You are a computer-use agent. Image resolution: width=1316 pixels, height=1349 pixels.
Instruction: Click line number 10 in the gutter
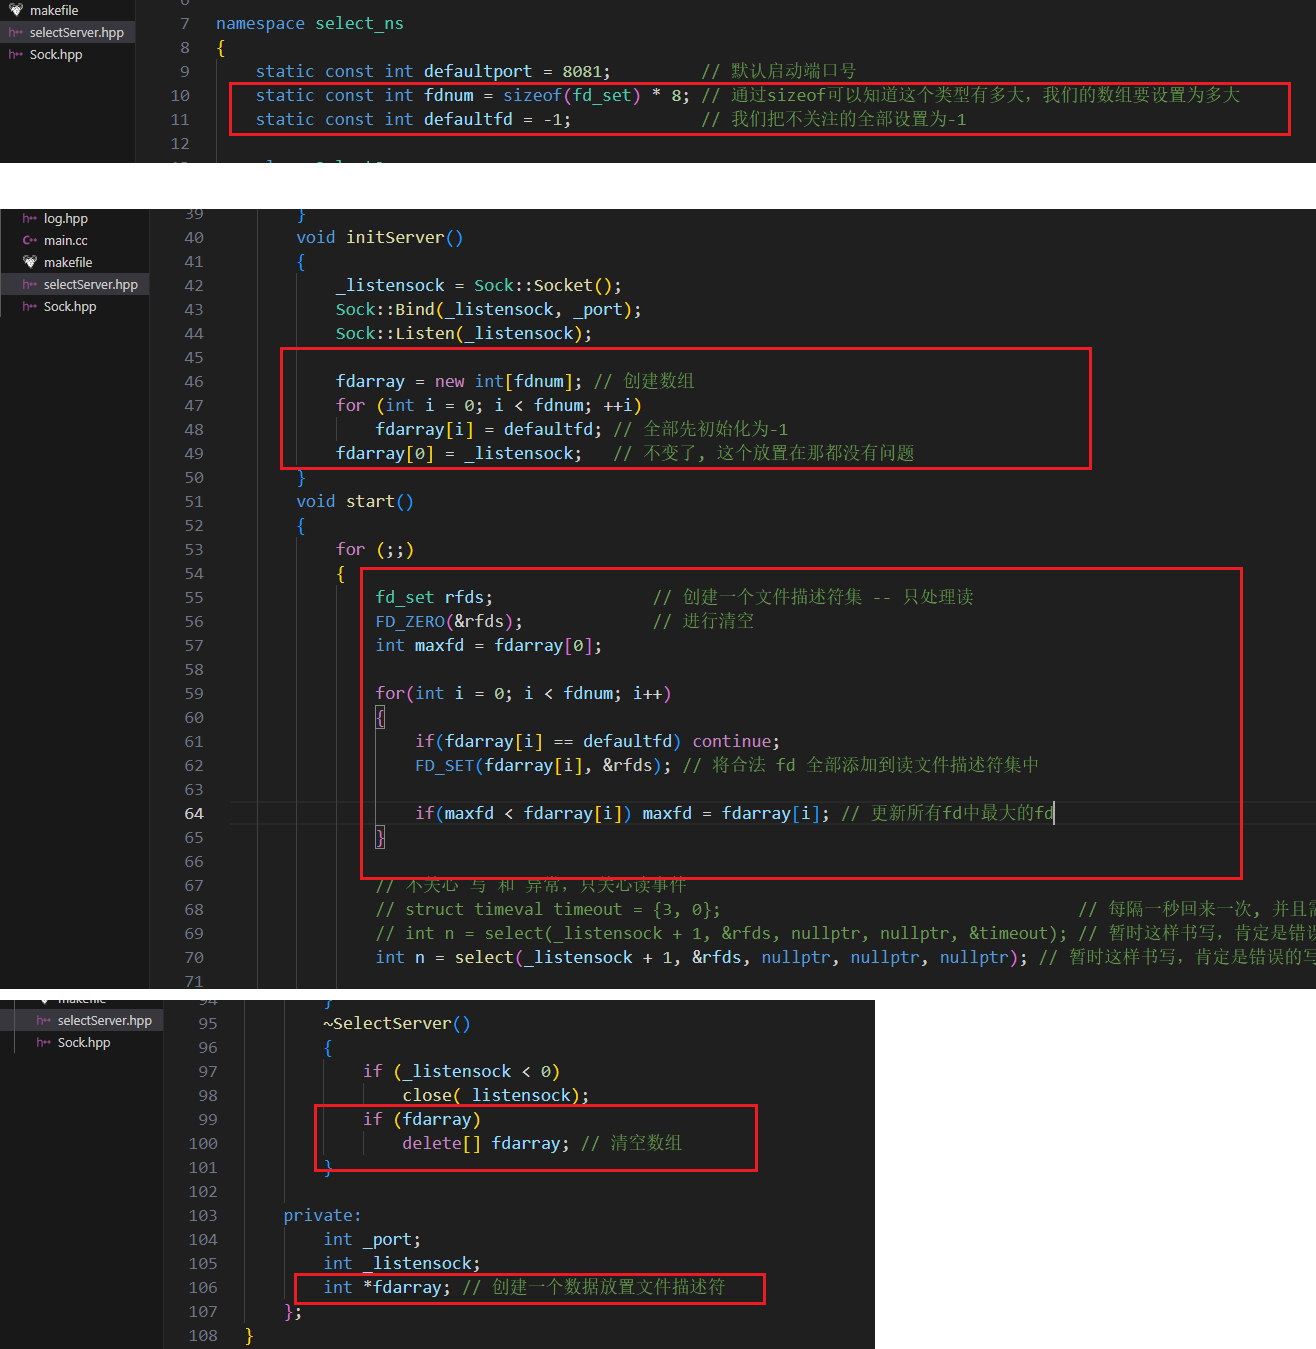tap(180, 95)
